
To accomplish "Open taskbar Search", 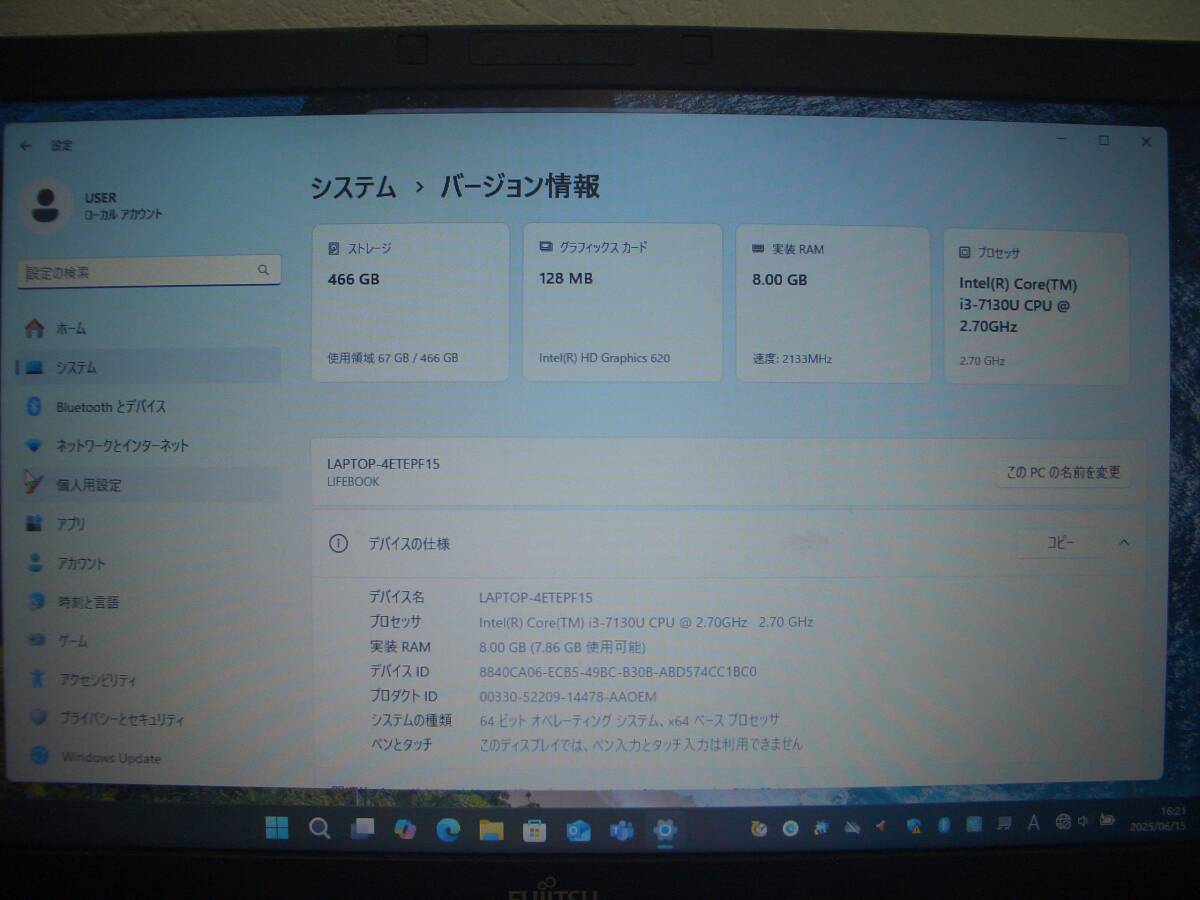I will (x=320, y=829).
